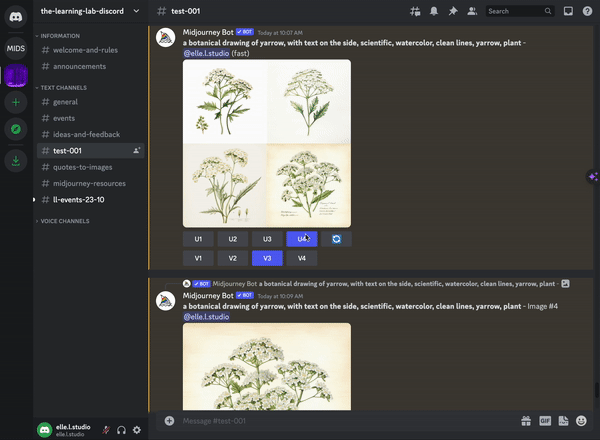Open the Inbox icon
Image resolution: width=600 pixels, height=440 pixels.
[x=568, y=11]
